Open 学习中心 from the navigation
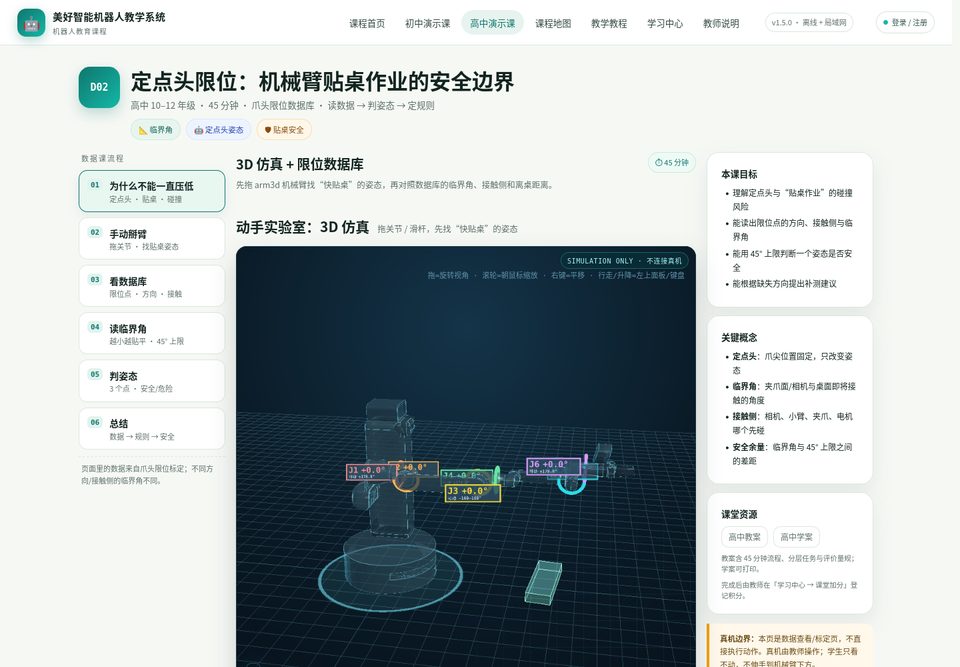Viewport: 960px width, 667px height. (x=665, y=23)
